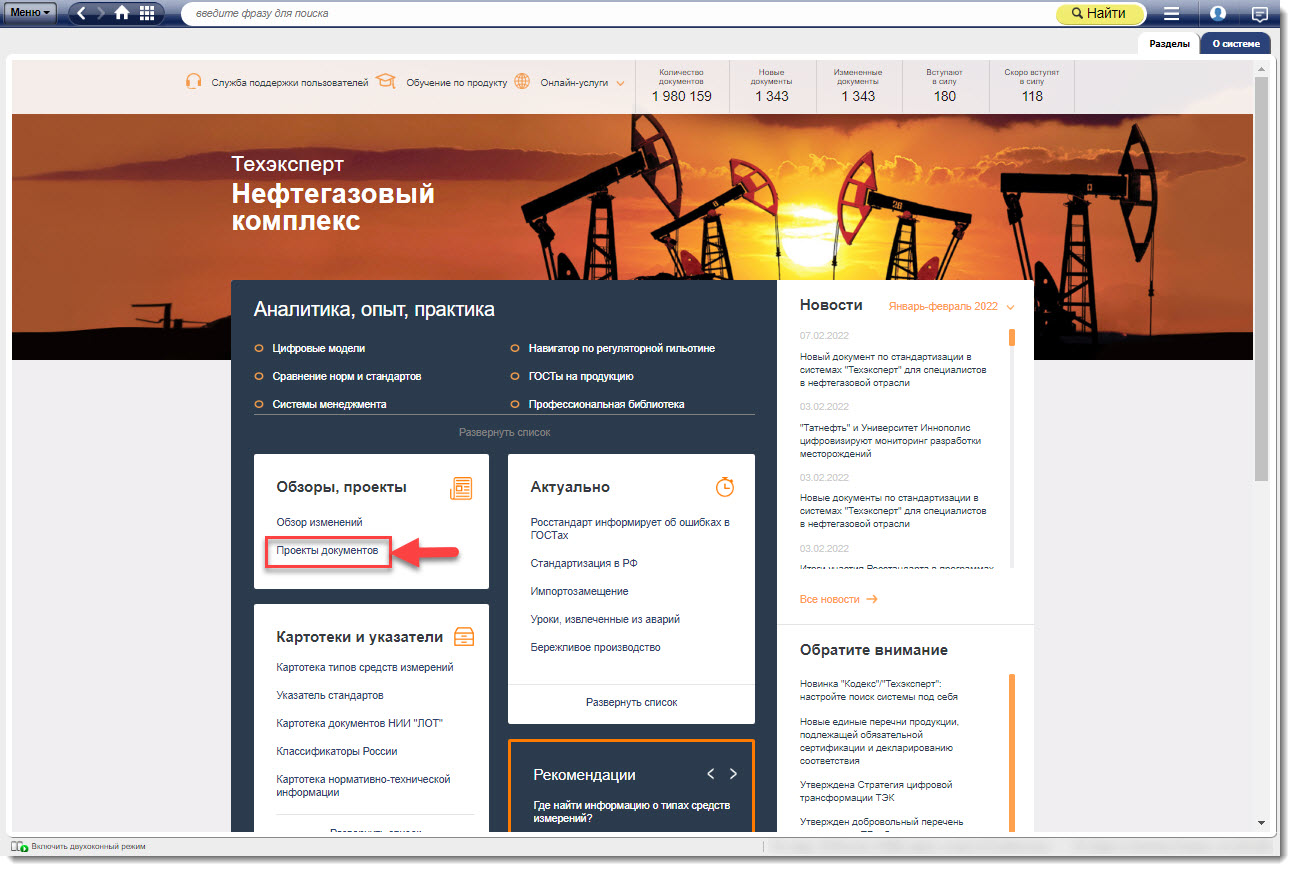The width and height of the screenshot is (1295, 871).
Task: Click the graduation cap training icon
Action: pyautogui.click(x=388, y=82)
